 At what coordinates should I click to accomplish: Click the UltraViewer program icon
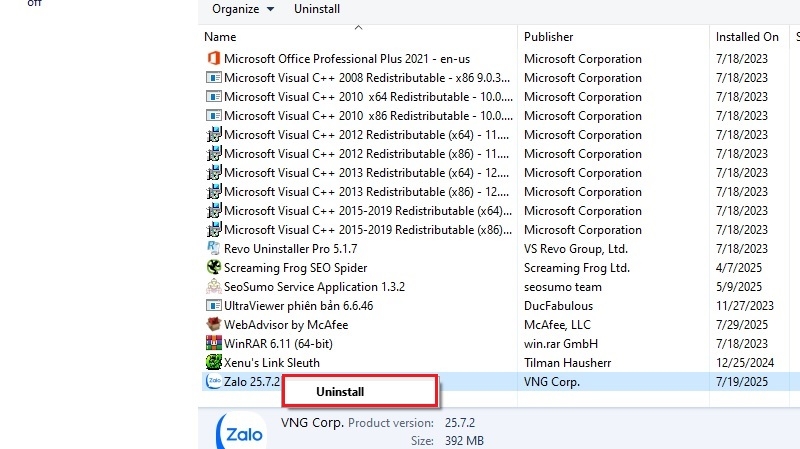coord(213,306)
